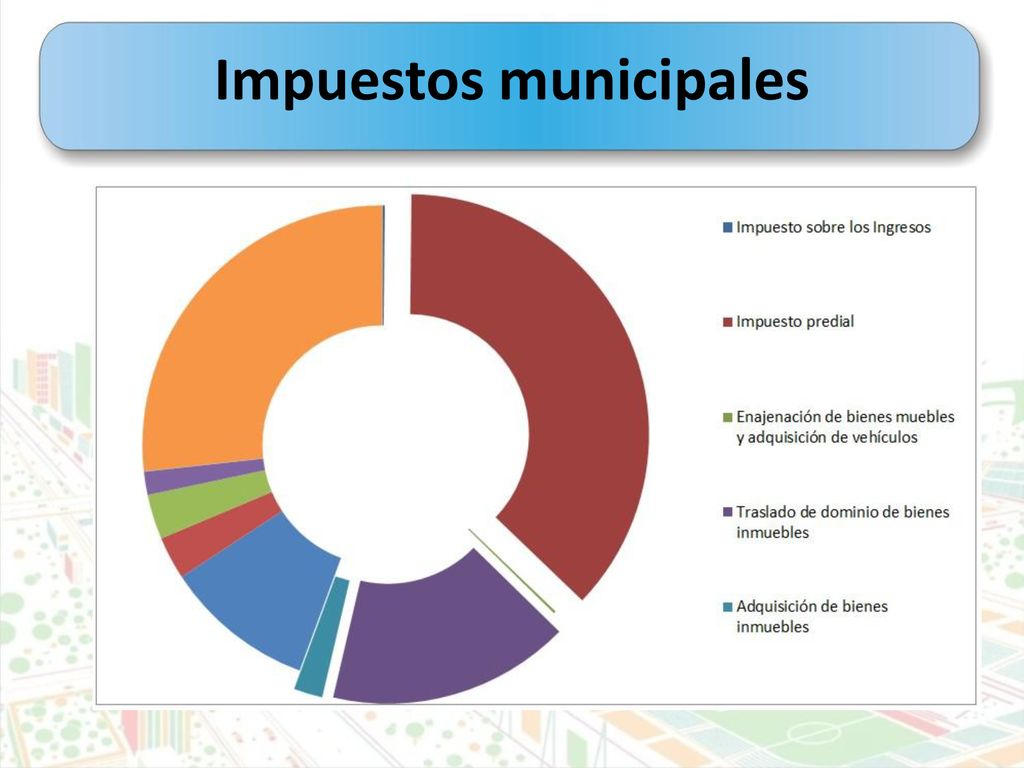1024x768 pixels.
Task: Select the 'Impuesto predial' legend label
Action: (795, 321)
